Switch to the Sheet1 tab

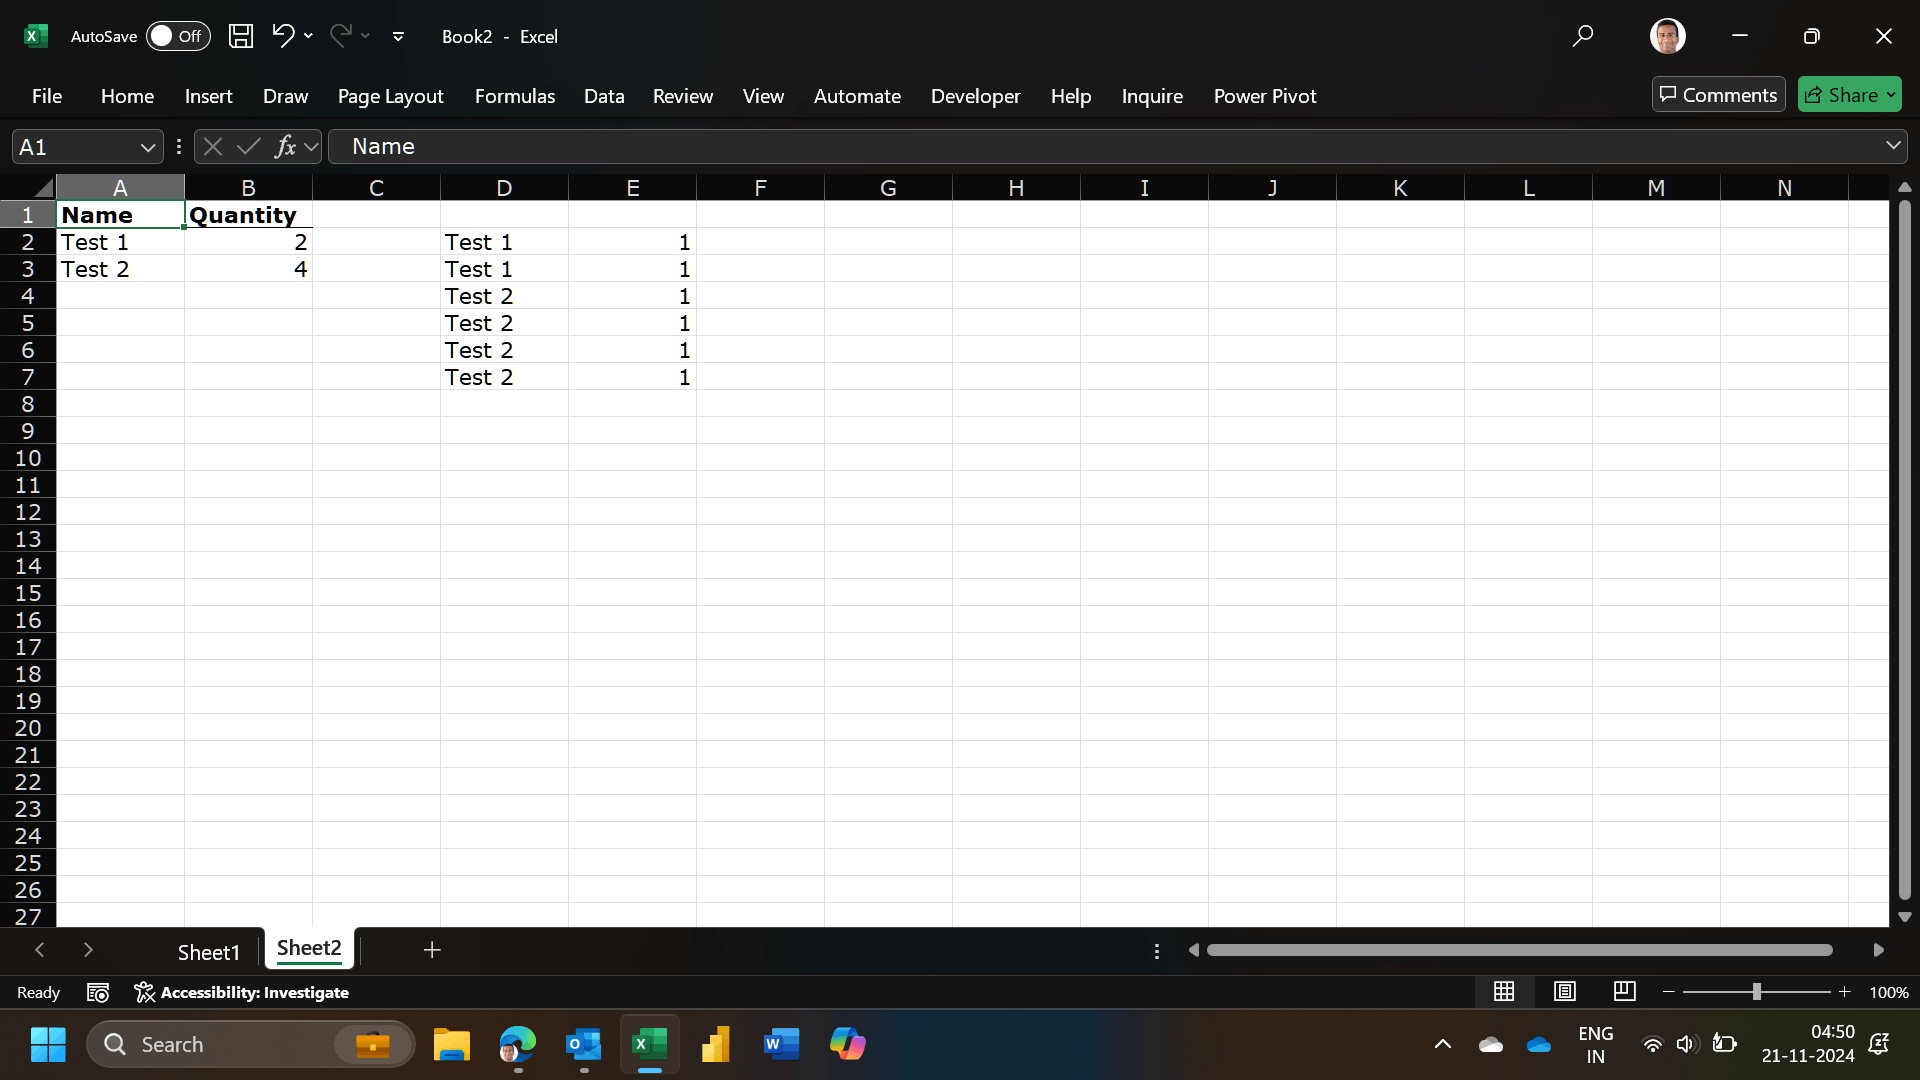pyautogui.click(x=209, y=952)
